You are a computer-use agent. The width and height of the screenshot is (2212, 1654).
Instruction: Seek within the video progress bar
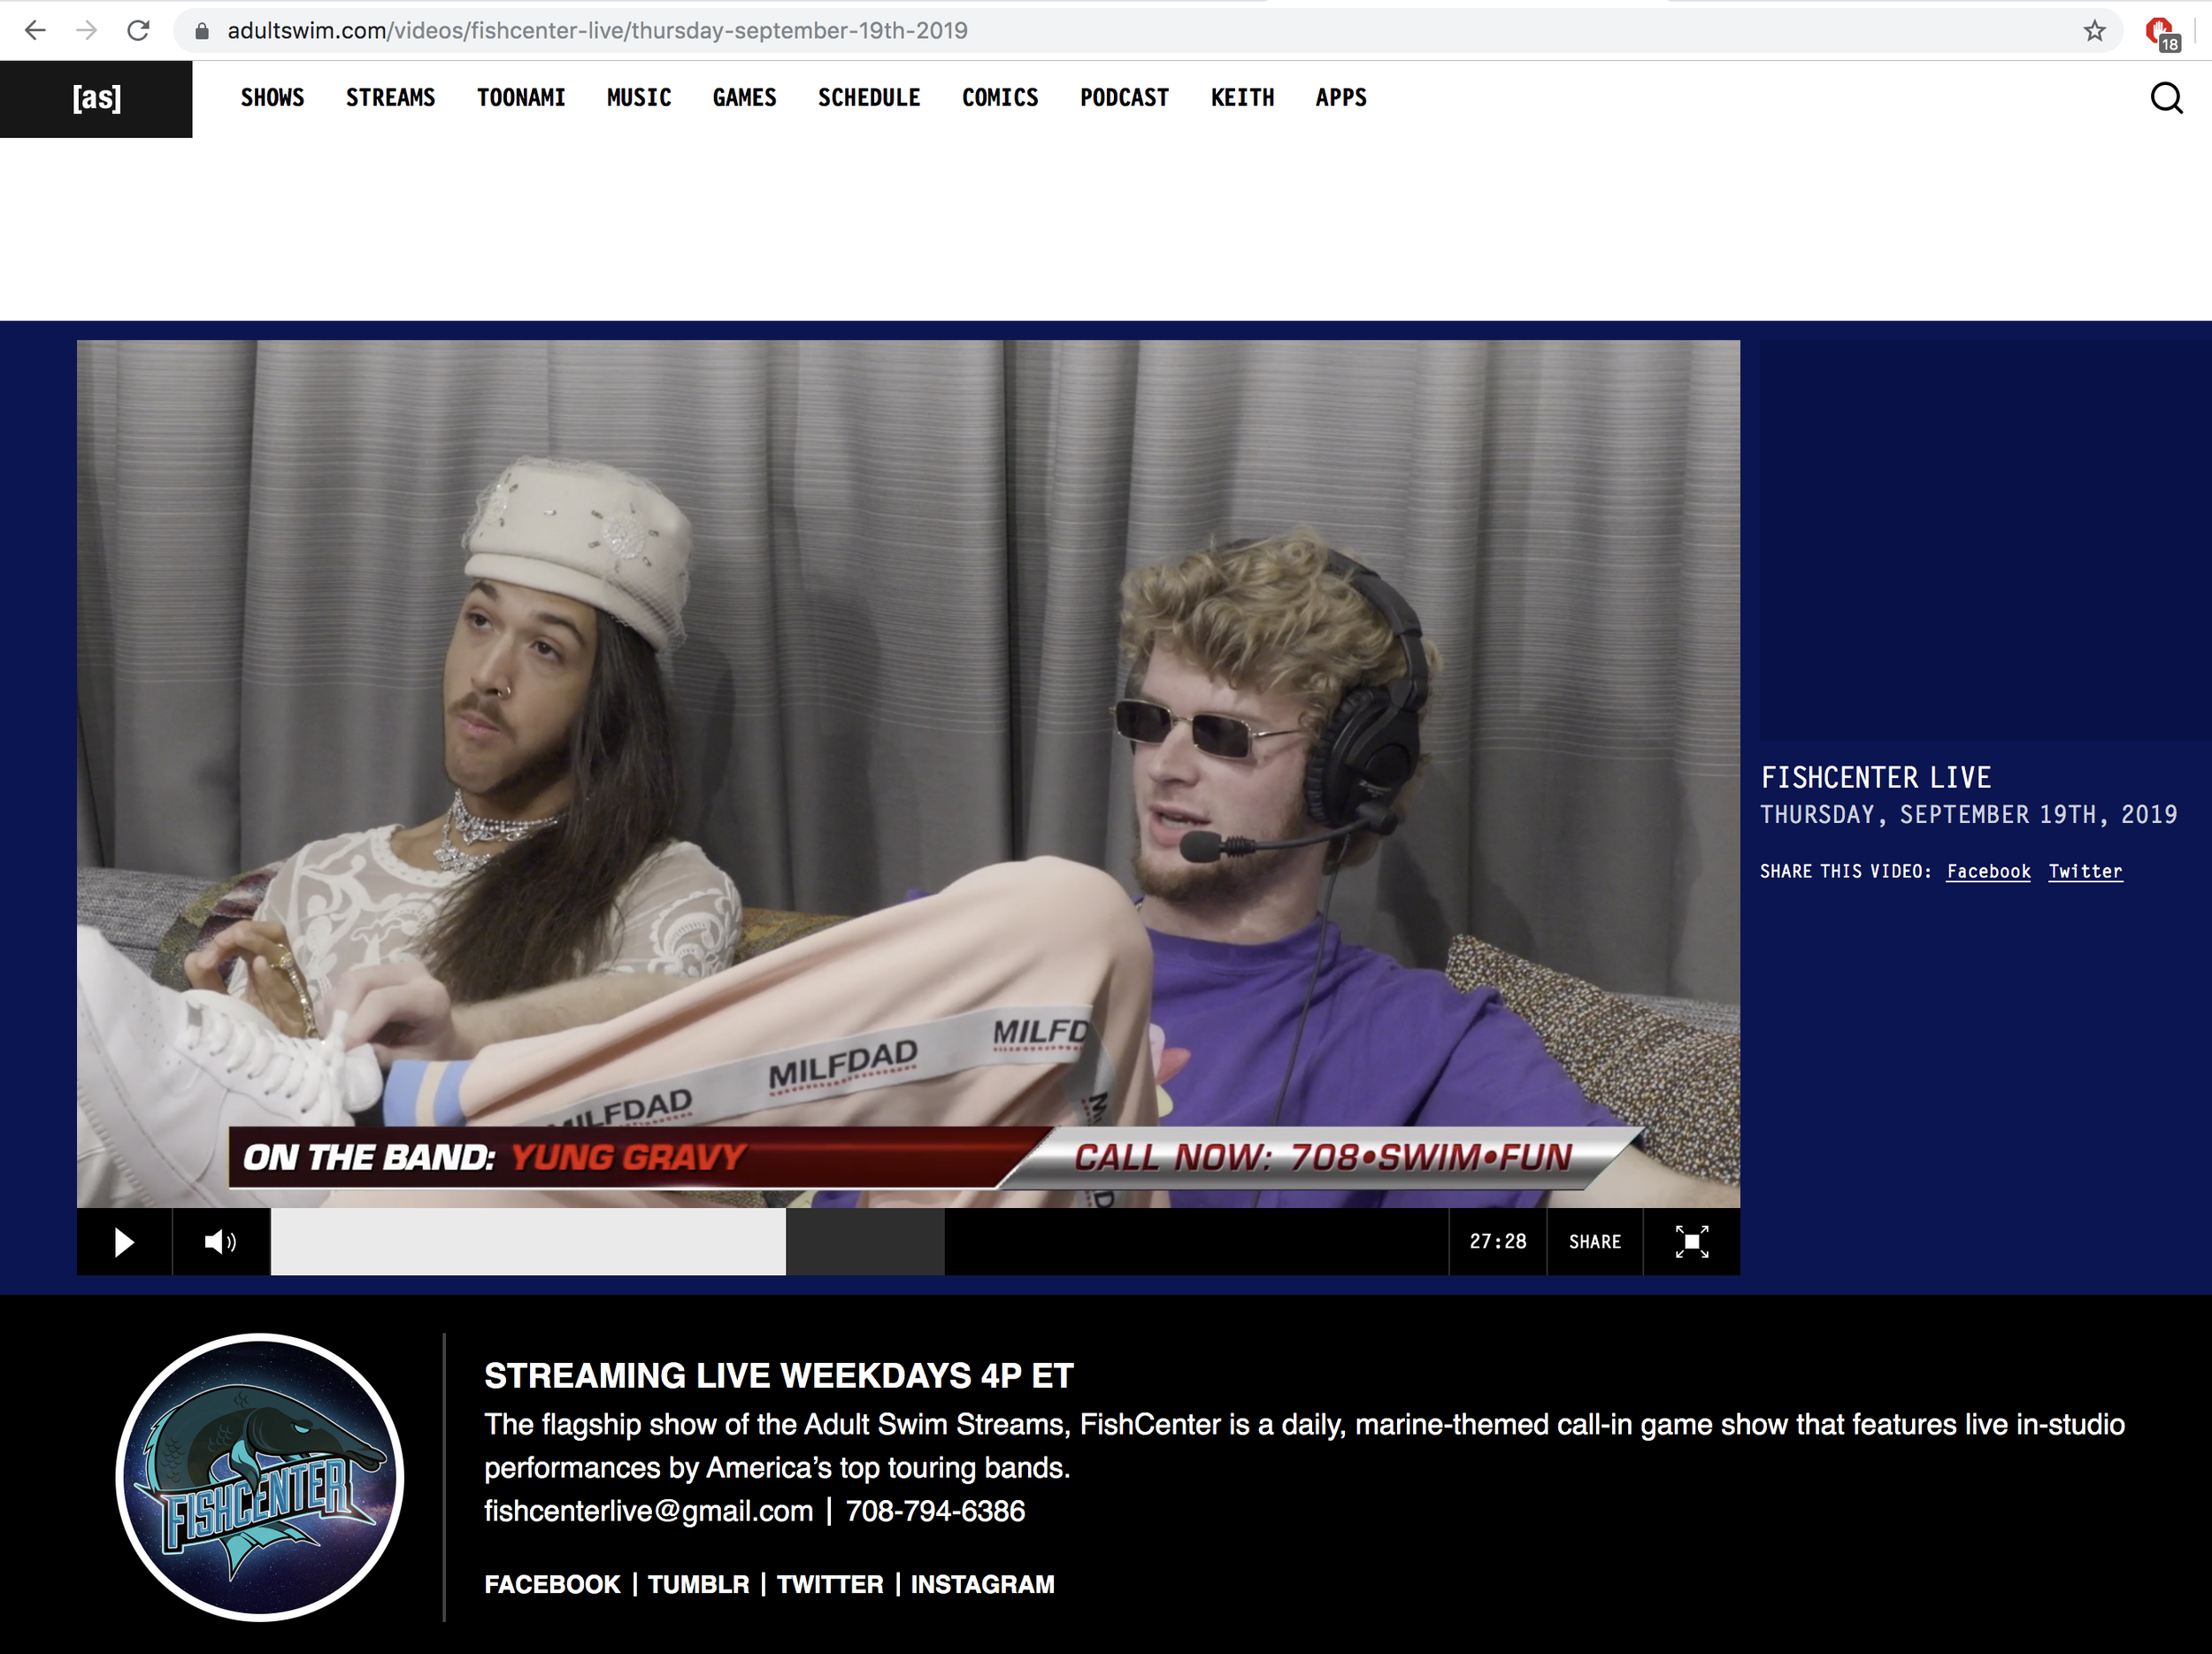(x=858, y=1242)
